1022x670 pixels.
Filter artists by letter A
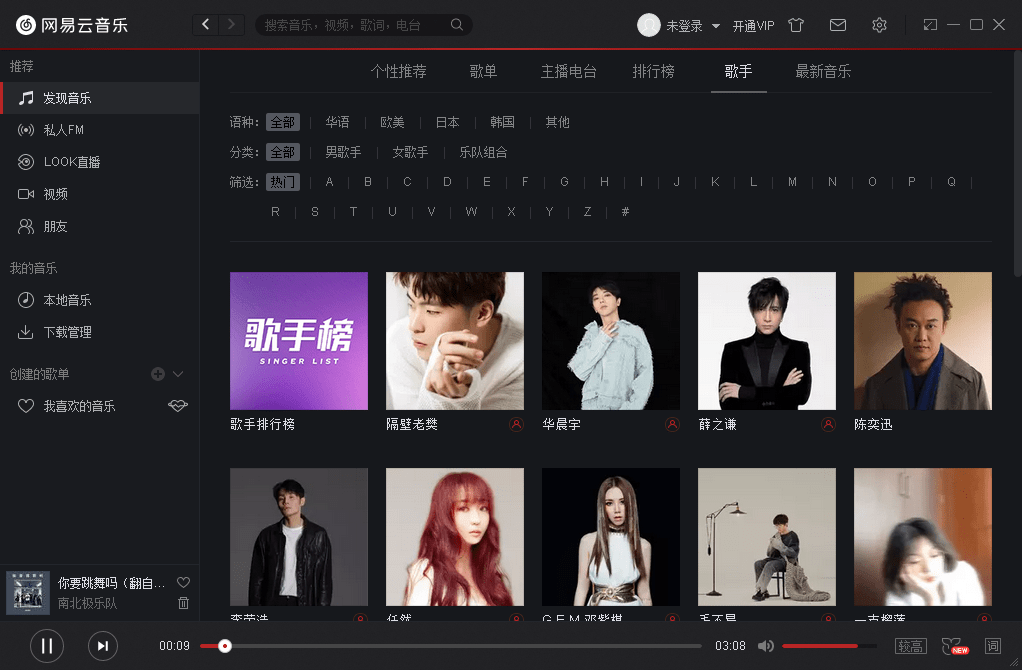click(330, 182)
